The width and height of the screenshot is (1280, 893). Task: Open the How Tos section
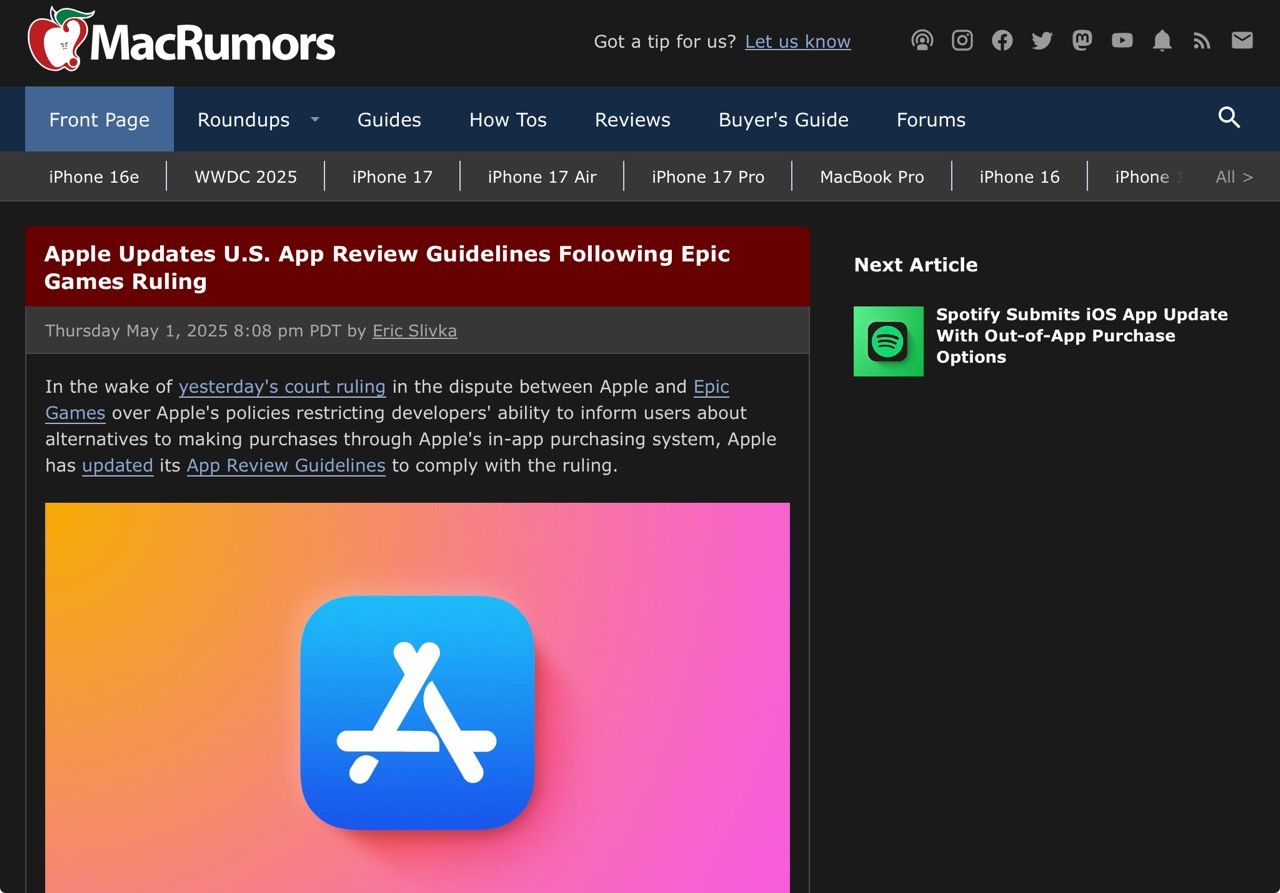coord(508,119)
